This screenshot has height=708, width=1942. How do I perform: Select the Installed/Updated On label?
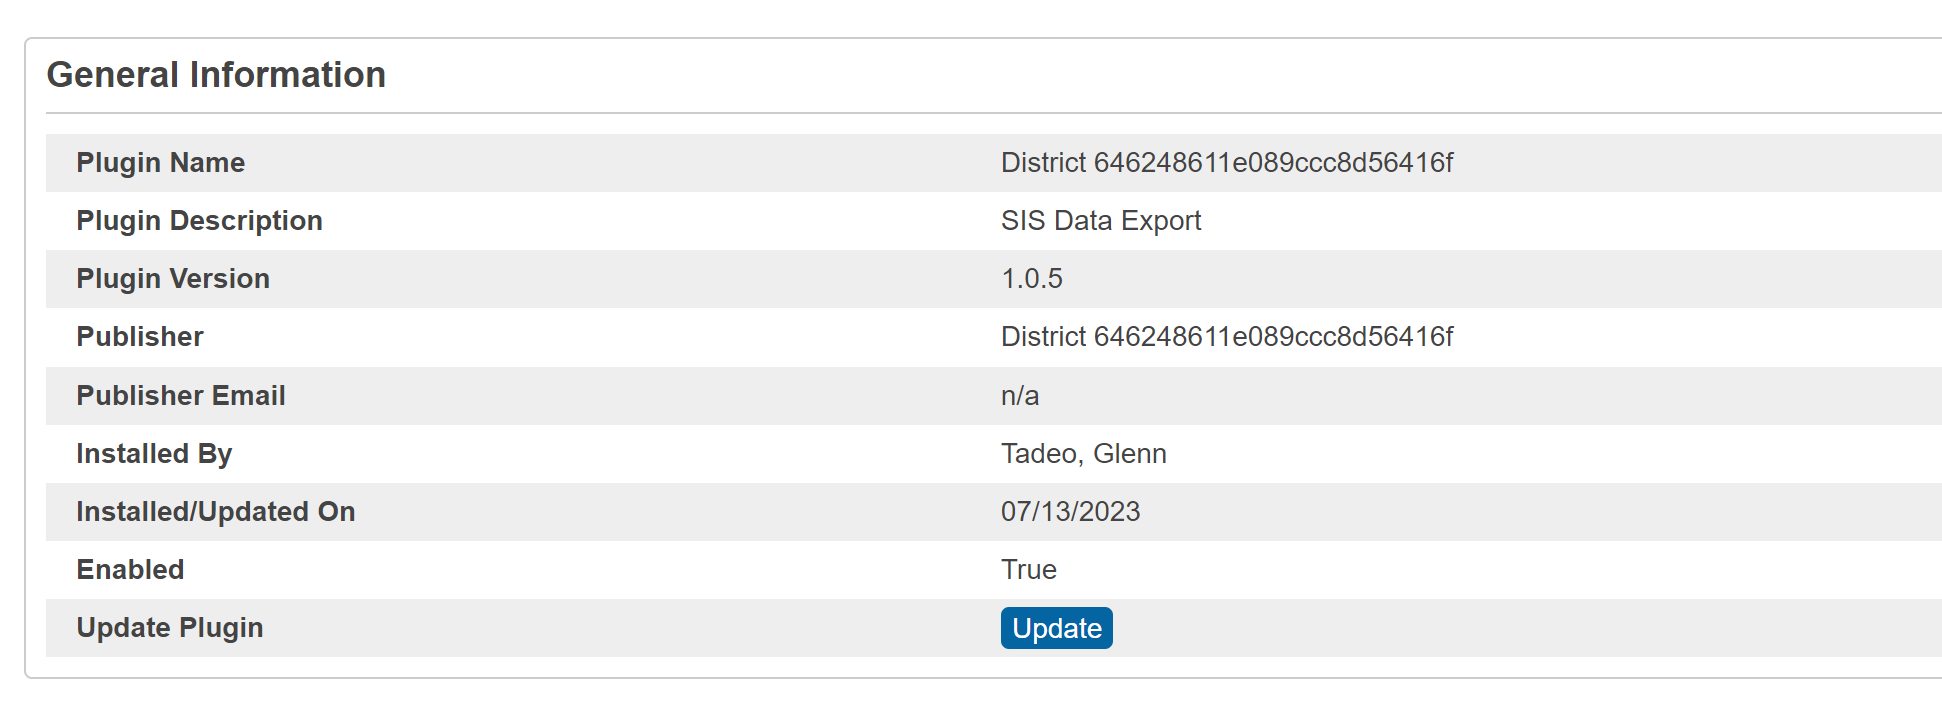click(216, 511)
